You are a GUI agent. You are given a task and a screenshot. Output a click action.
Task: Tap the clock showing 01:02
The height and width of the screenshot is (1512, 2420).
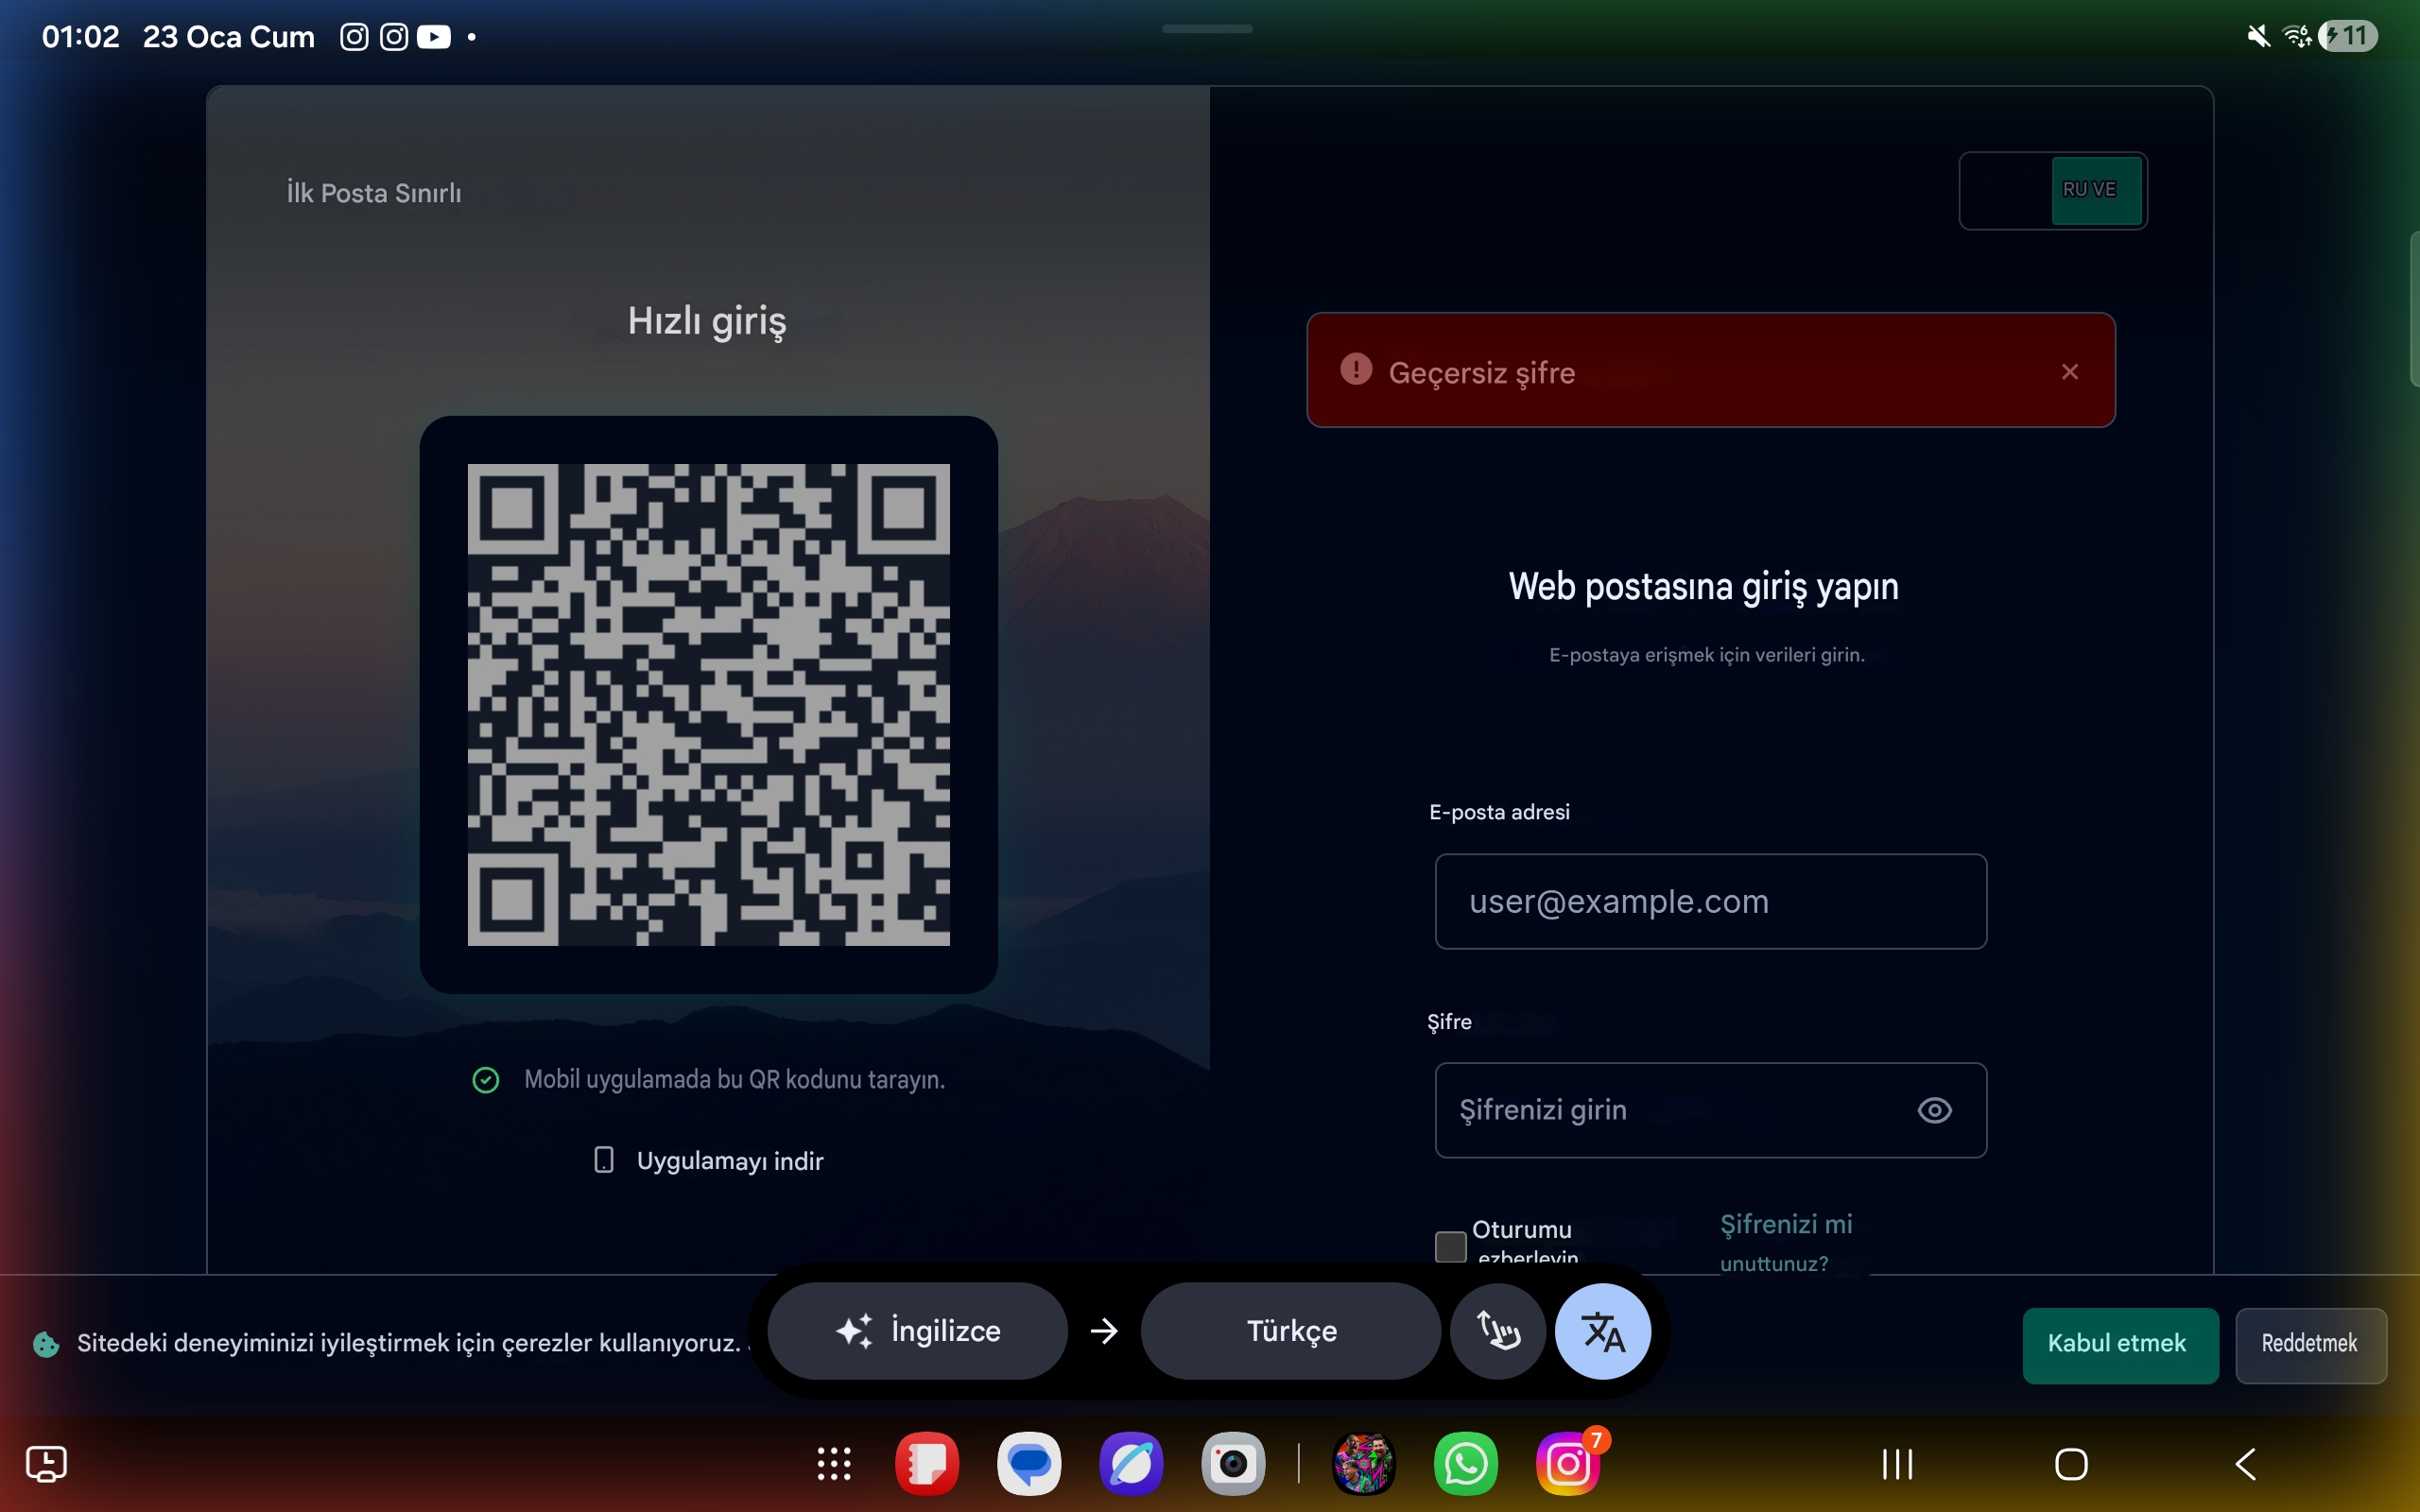coord(80,37)
